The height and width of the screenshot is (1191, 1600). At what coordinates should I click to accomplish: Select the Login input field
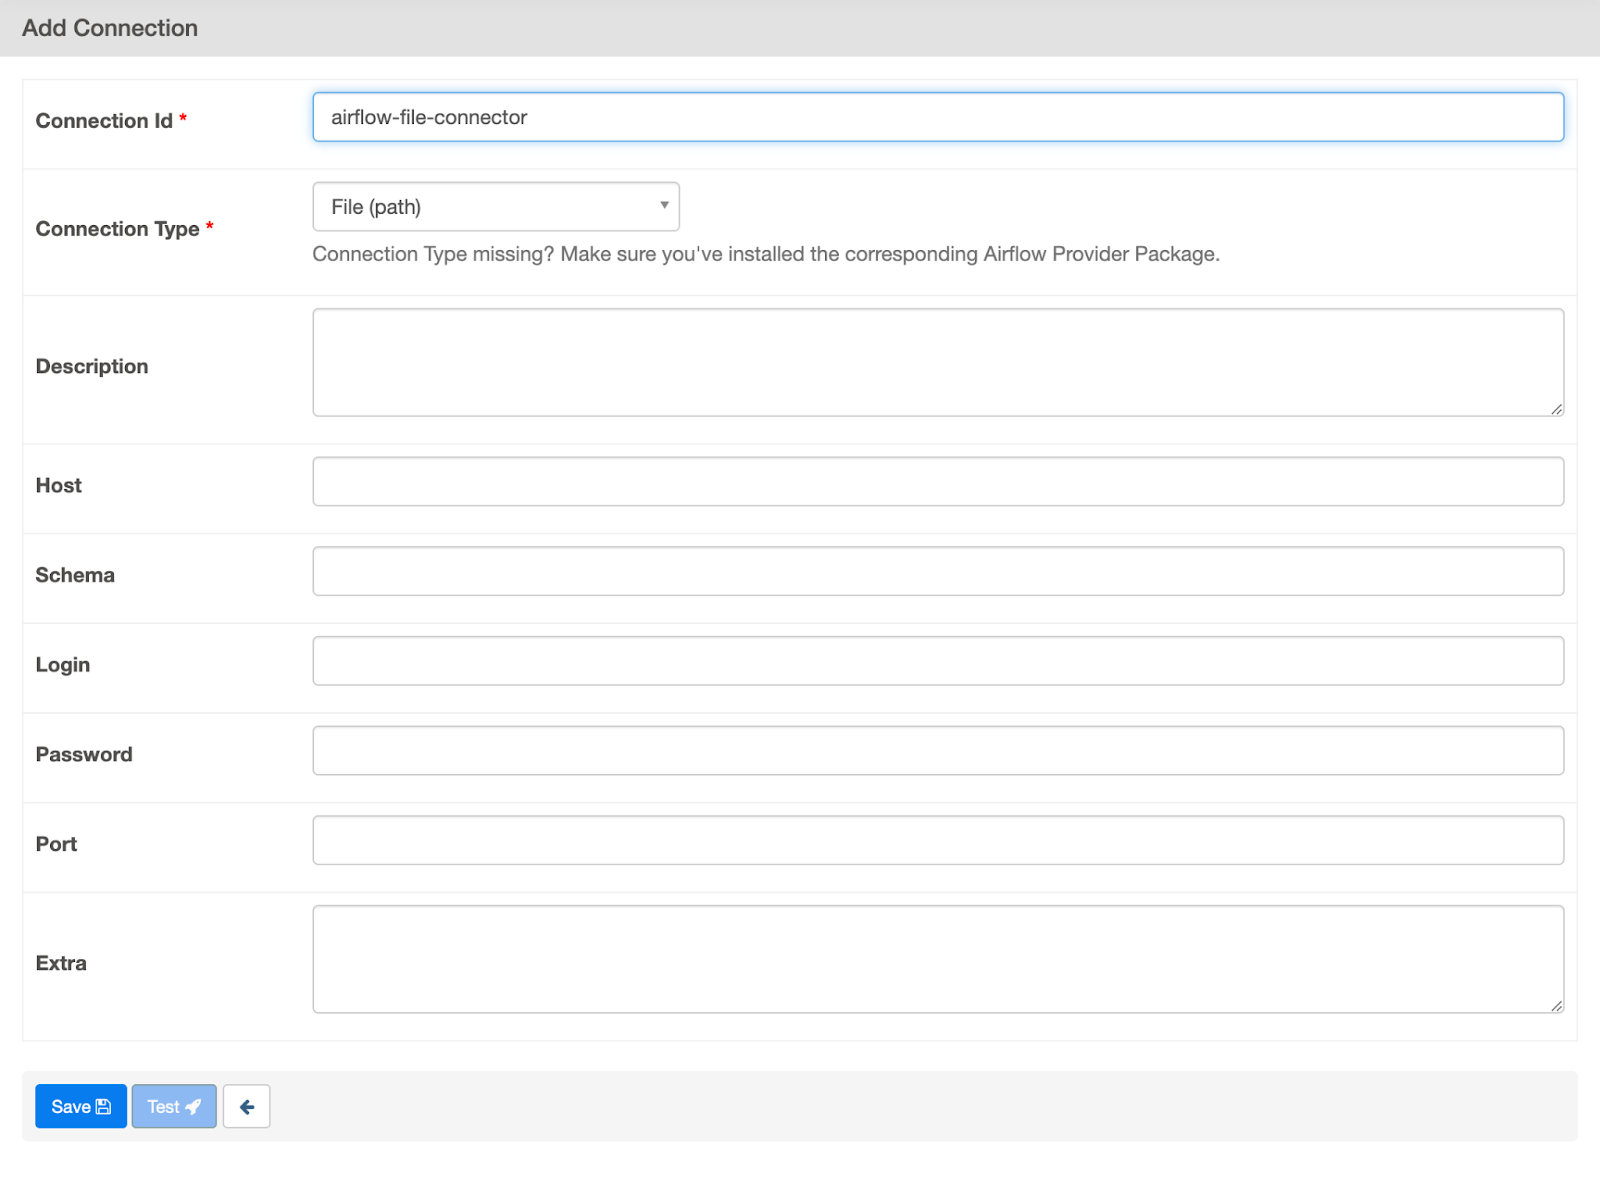(937, 660)
